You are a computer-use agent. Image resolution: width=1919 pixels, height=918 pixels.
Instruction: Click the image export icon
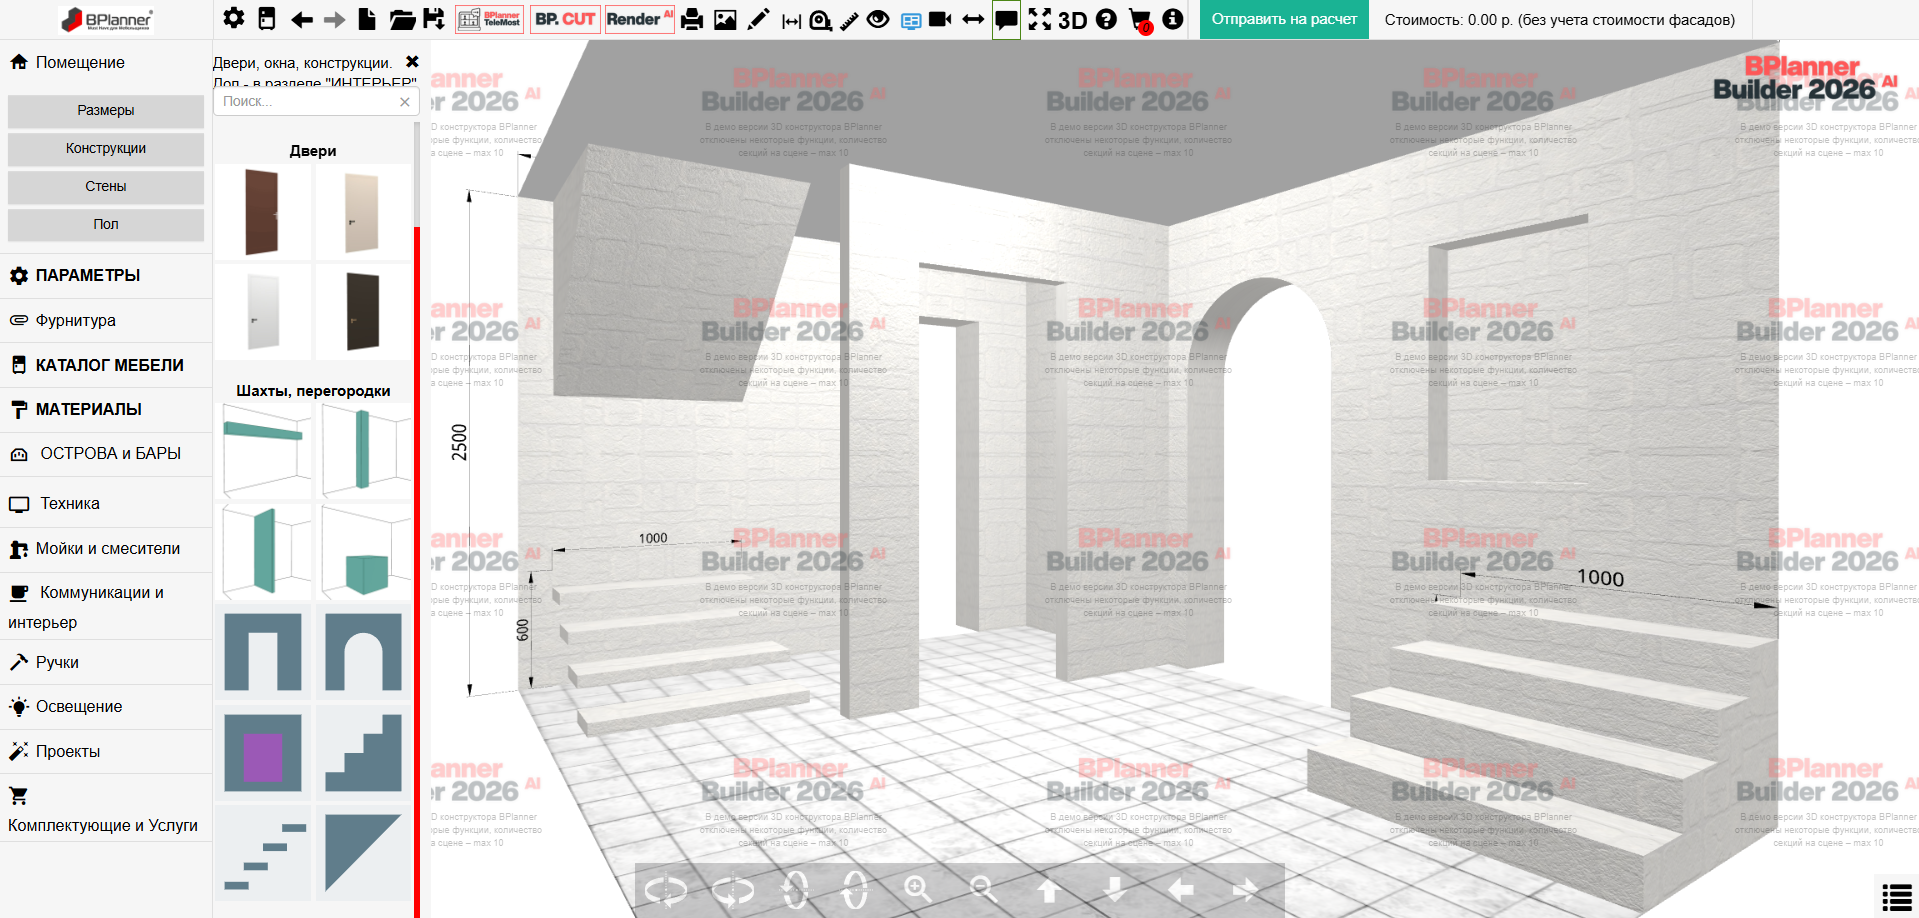point(725,20)
